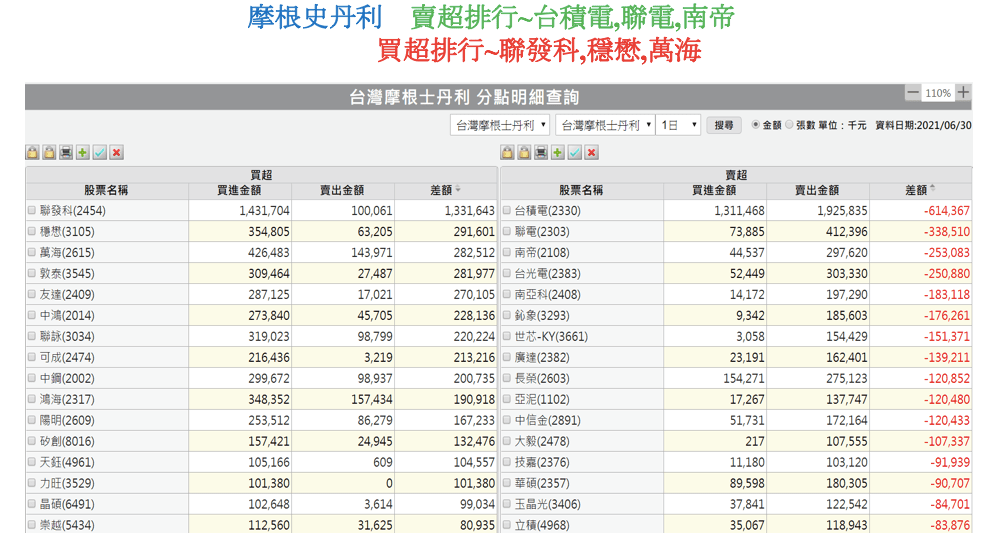994x558 pixels.
Task: Select the 張數 radio button
Action: [789, 125]
